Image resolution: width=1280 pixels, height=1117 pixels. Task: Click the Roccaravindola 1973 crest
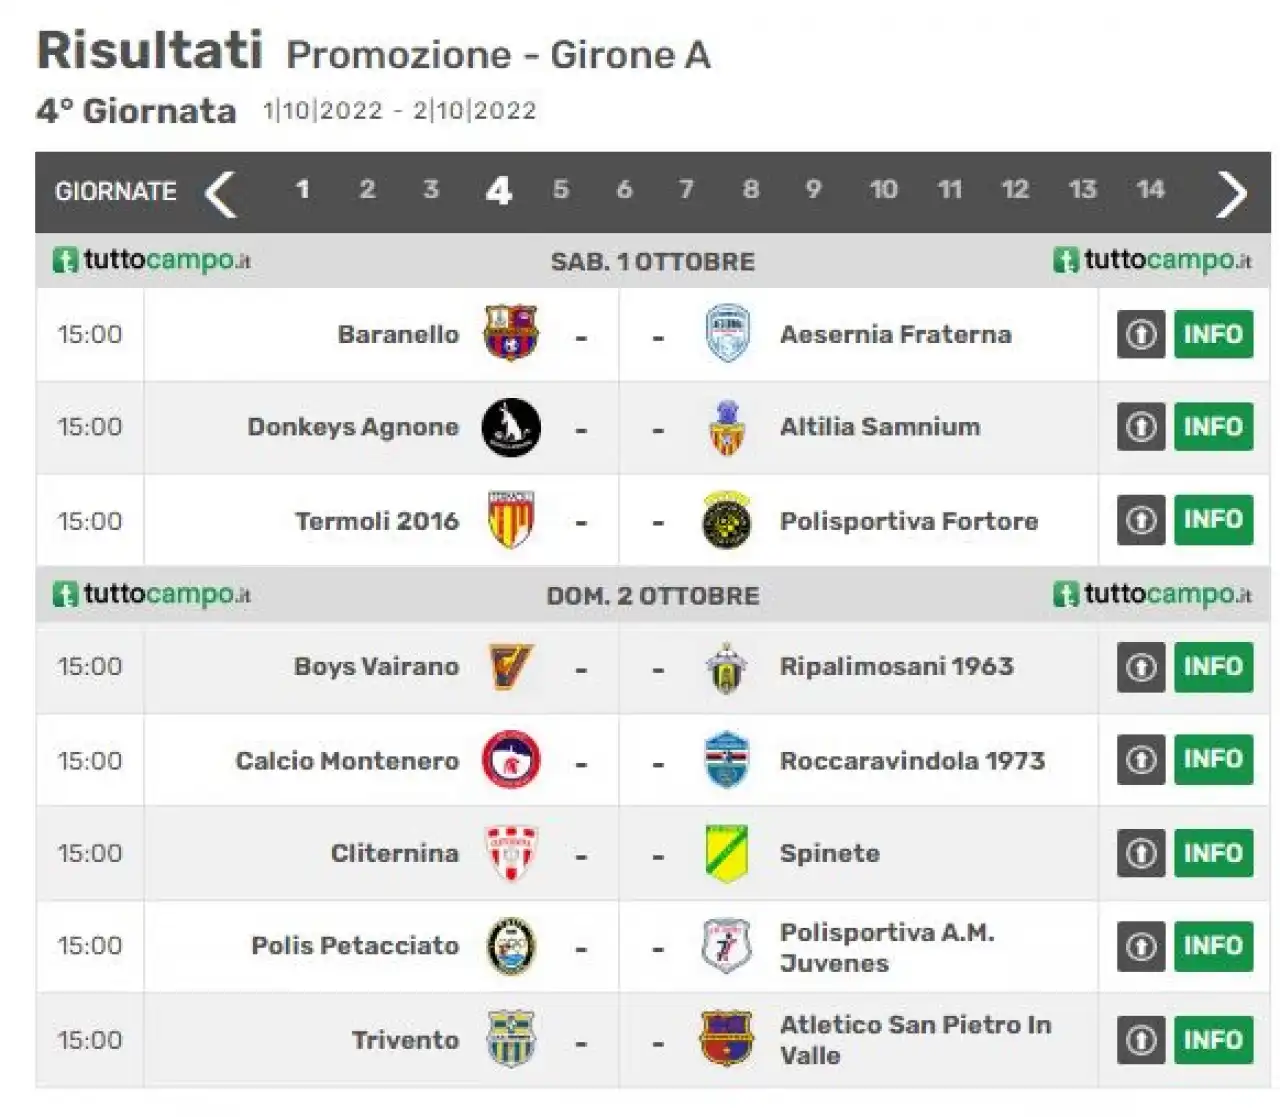tap(726, 760)
